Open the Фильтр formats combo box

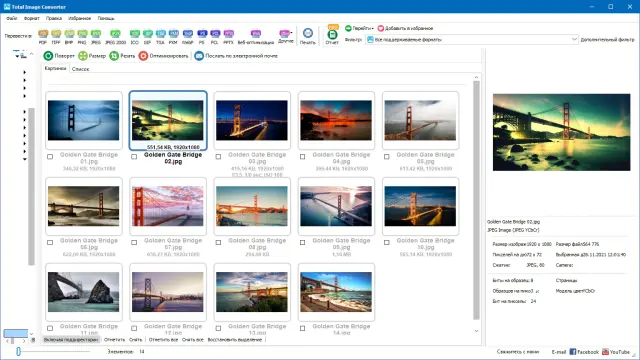click(x=472, y=40)
